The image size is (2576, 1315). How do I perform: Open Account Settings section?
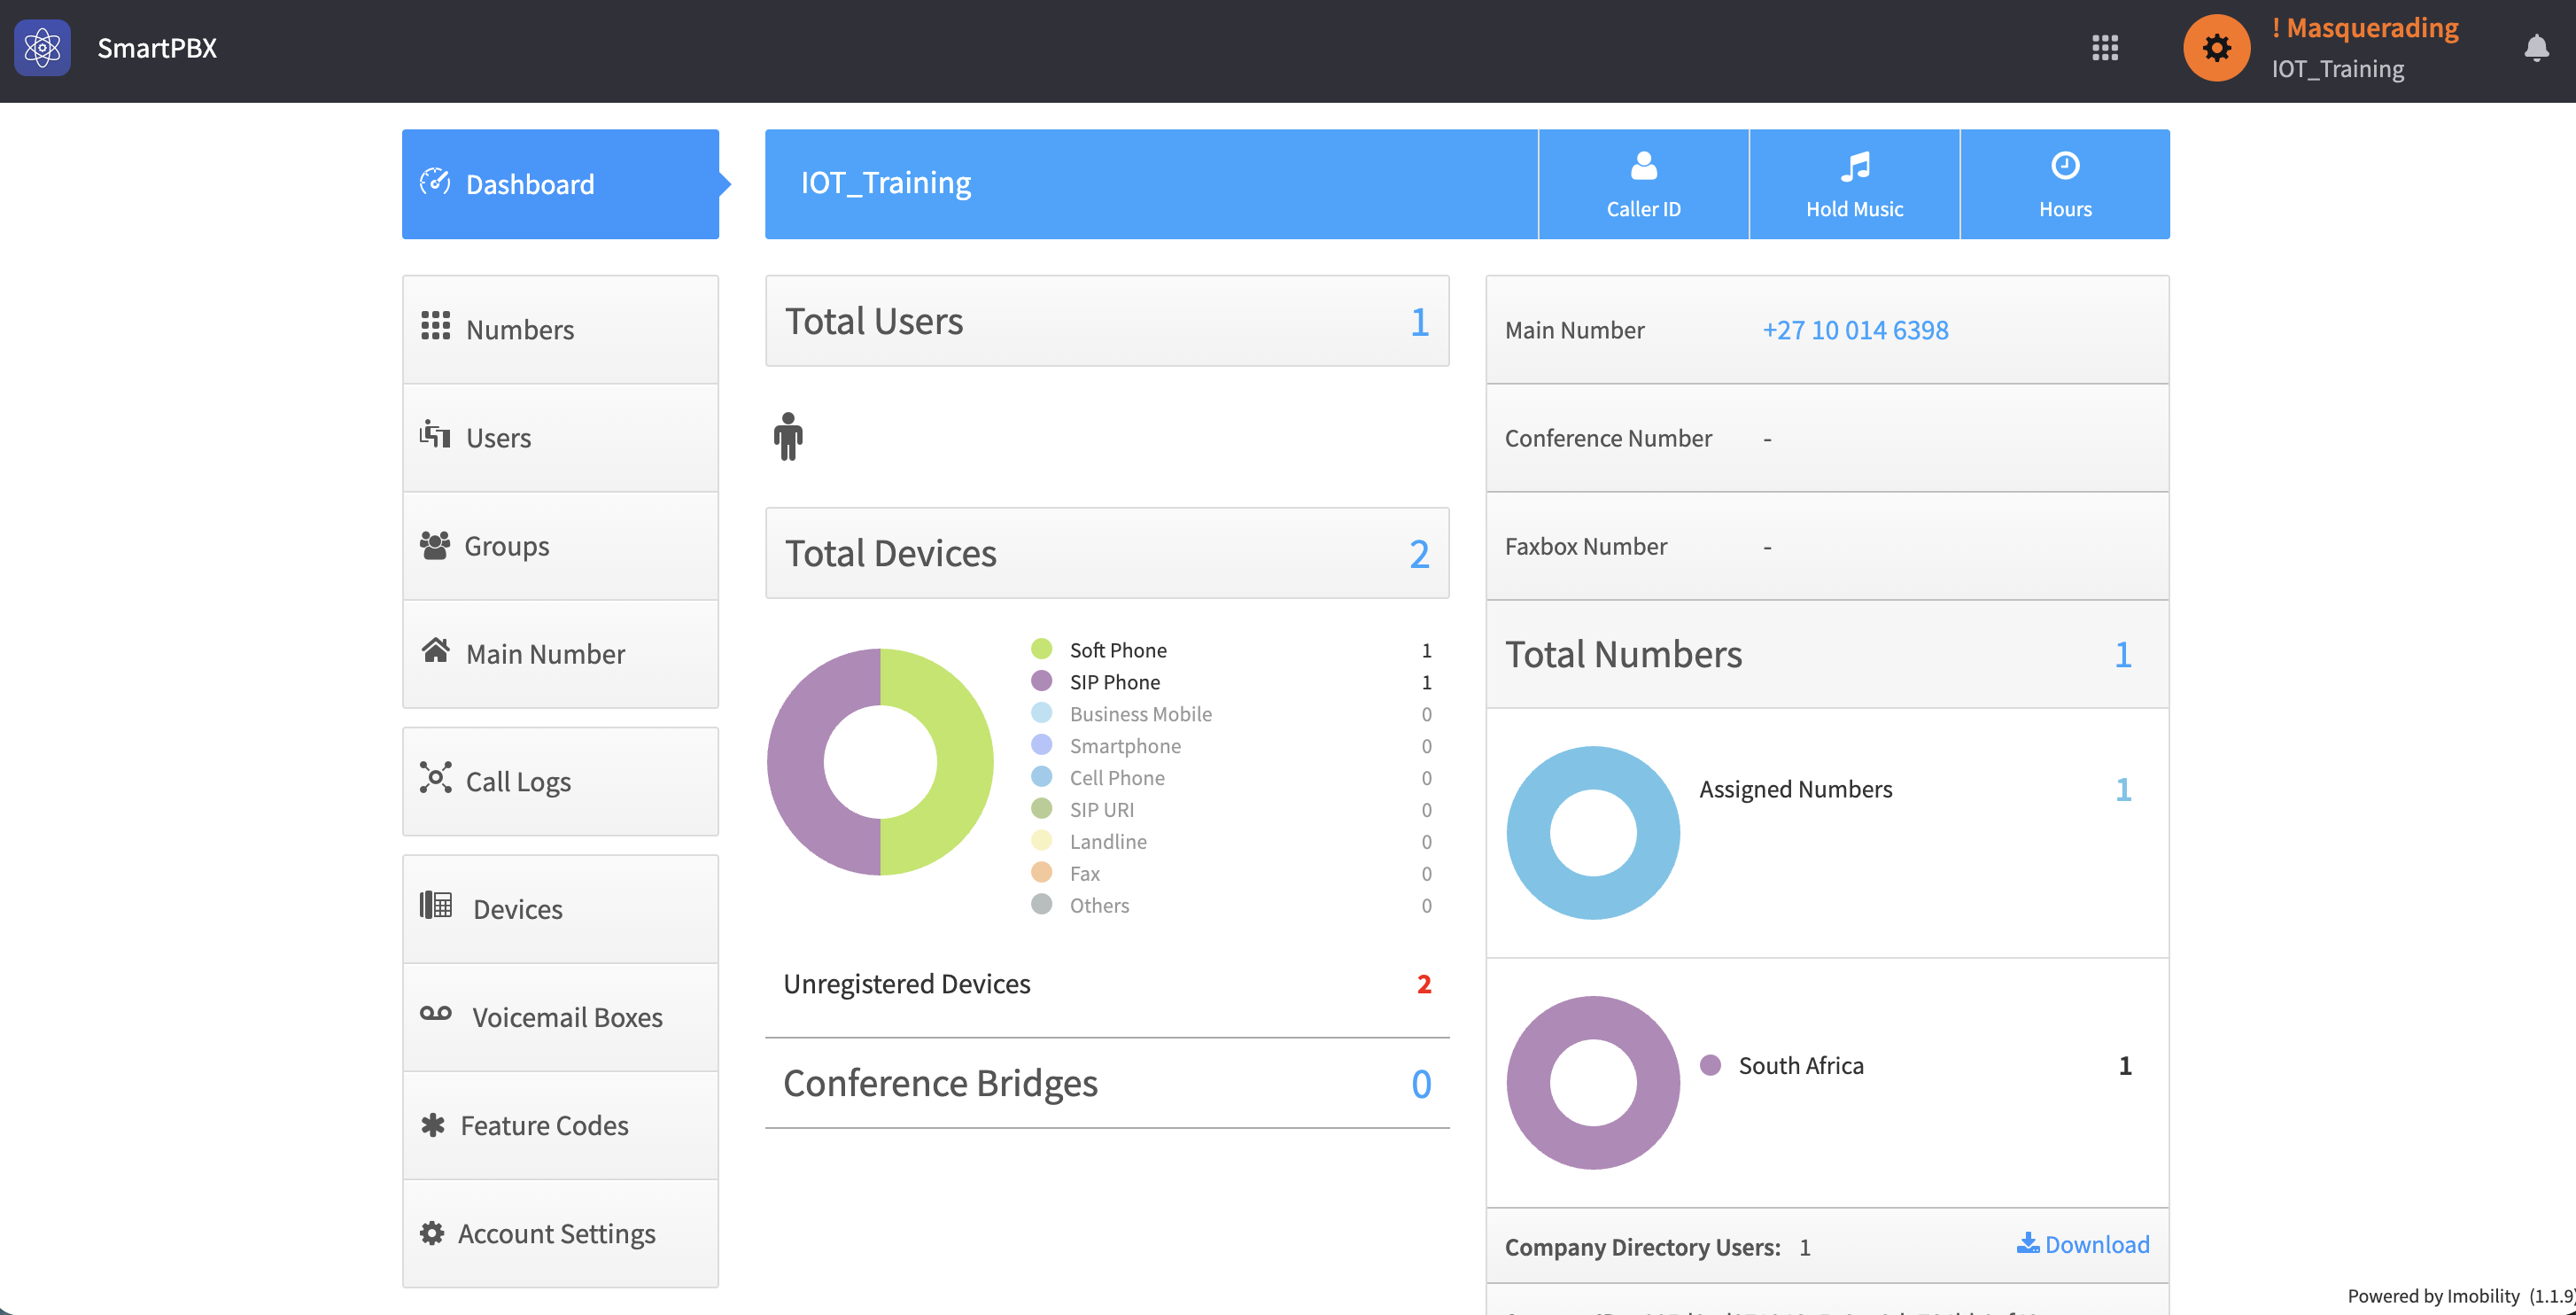tap(560, 1233)
